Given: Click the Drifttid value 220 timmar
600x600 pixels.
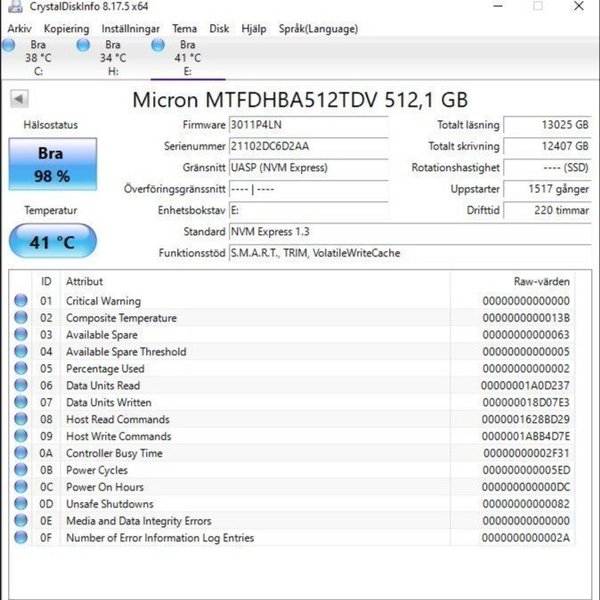Looking at the screenshot, I should 547,210.
